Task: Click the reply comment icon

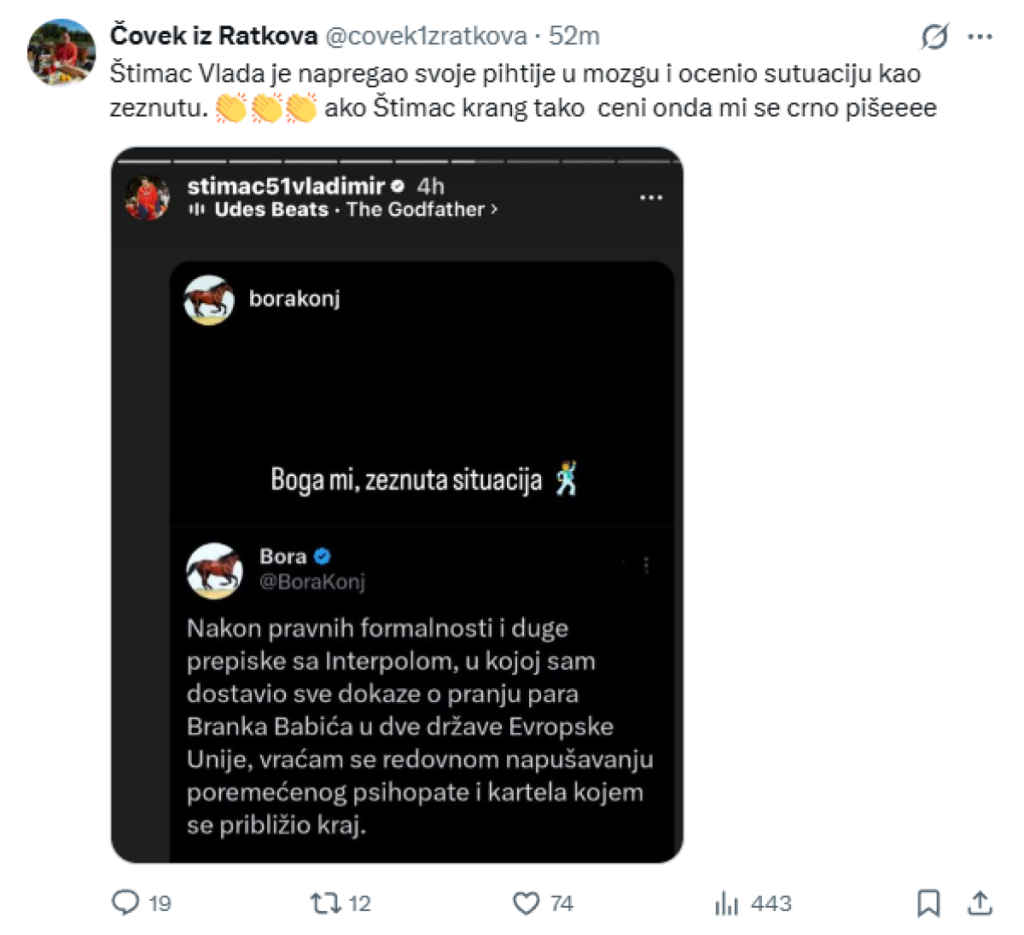Action: [x=125, y=903]
